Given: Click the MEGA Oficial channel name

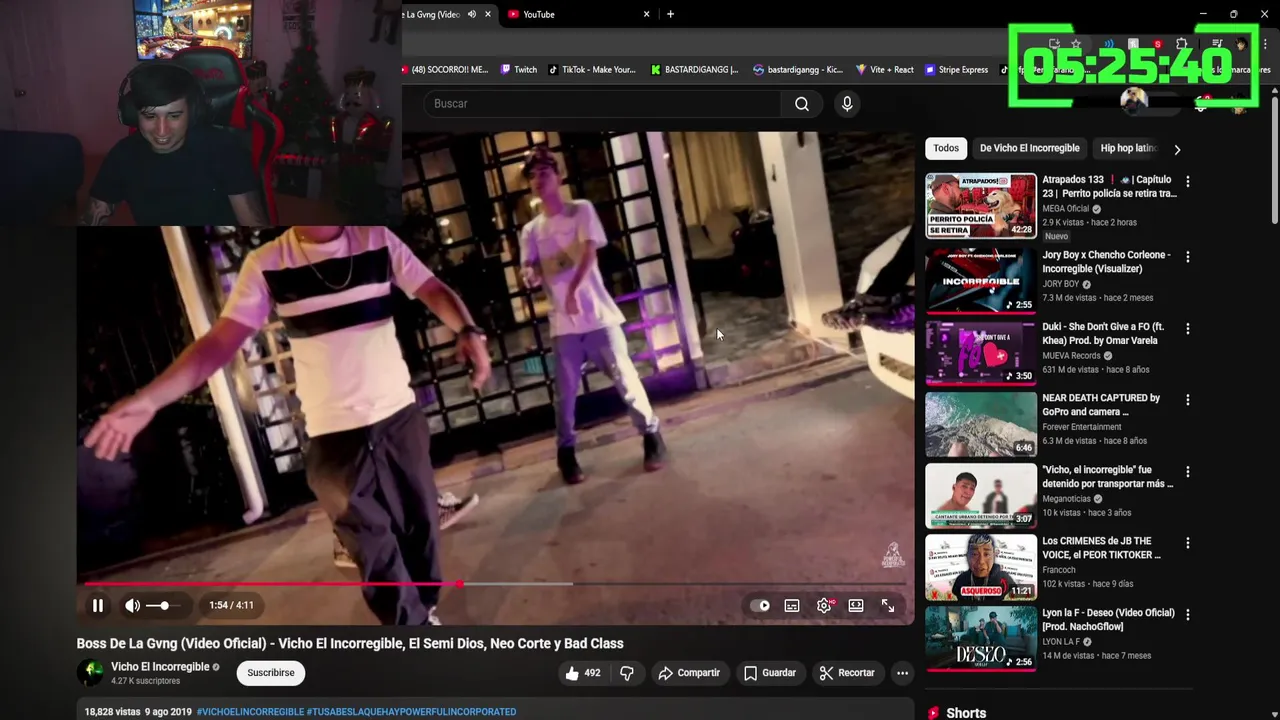Looking at the screenshot, I should (1066, 209).
